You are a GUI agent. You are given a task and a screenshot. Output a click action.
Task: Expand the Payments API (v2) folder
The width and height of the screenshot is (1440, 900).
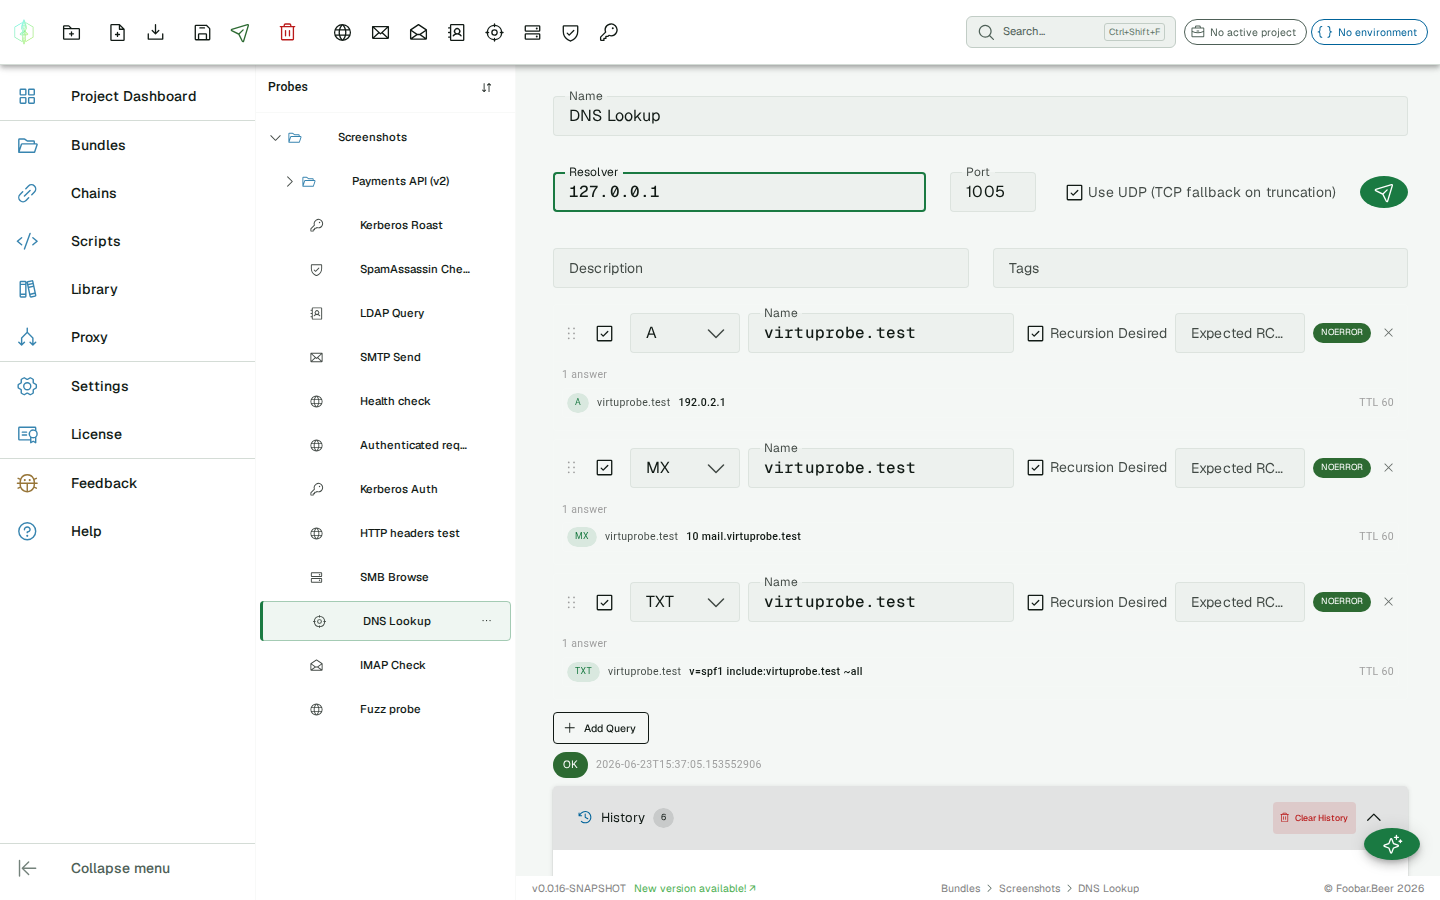pyautogui.click(x=289, y=182)
